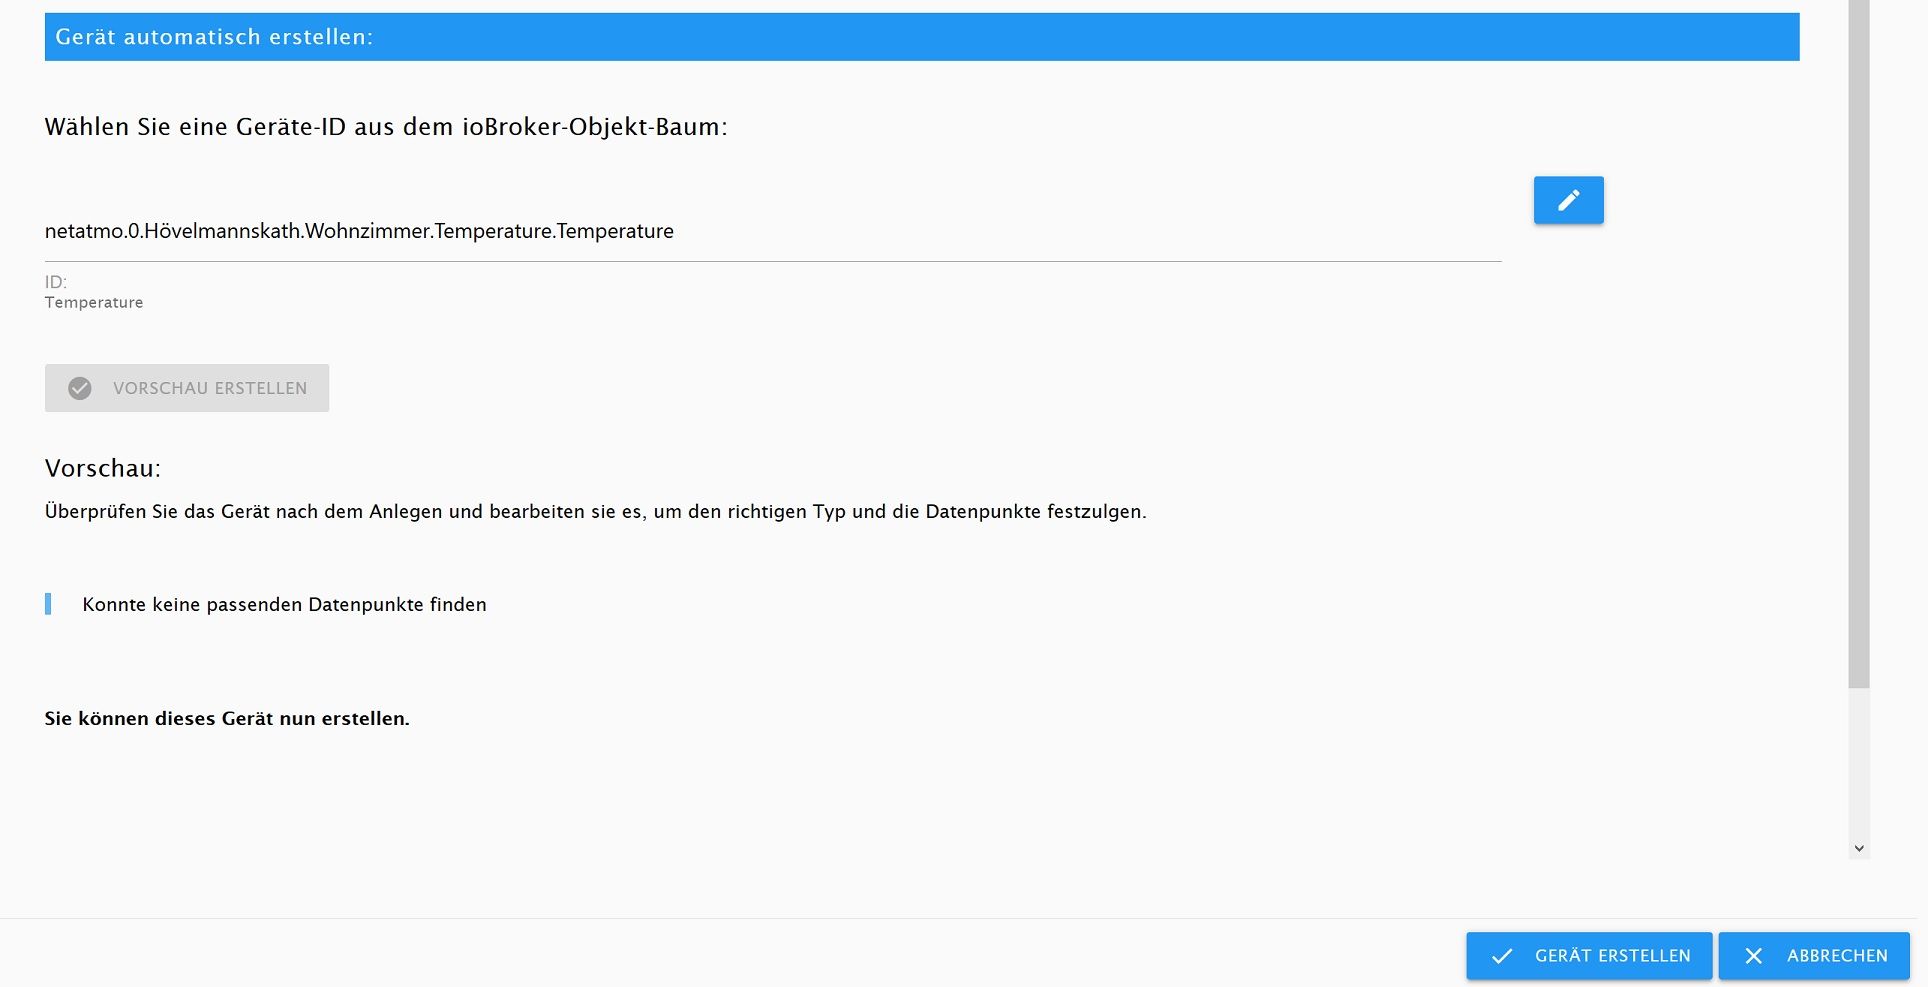Click the Vorschau erstellen button
1928x987 pixels.
[x=187, y=388]
